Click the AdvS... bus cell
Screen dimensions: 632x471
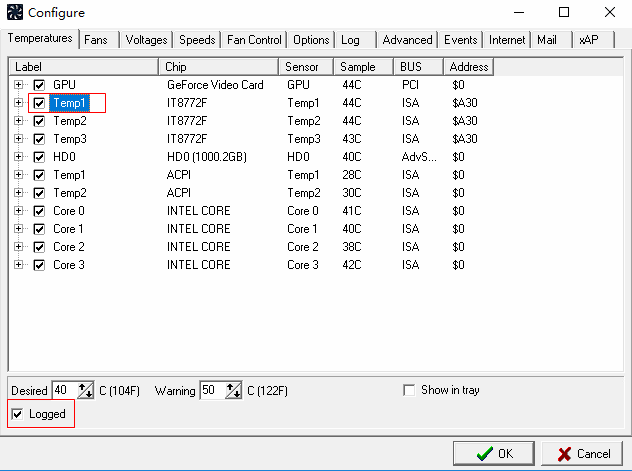pyautogui.click(x=419, y=157)
